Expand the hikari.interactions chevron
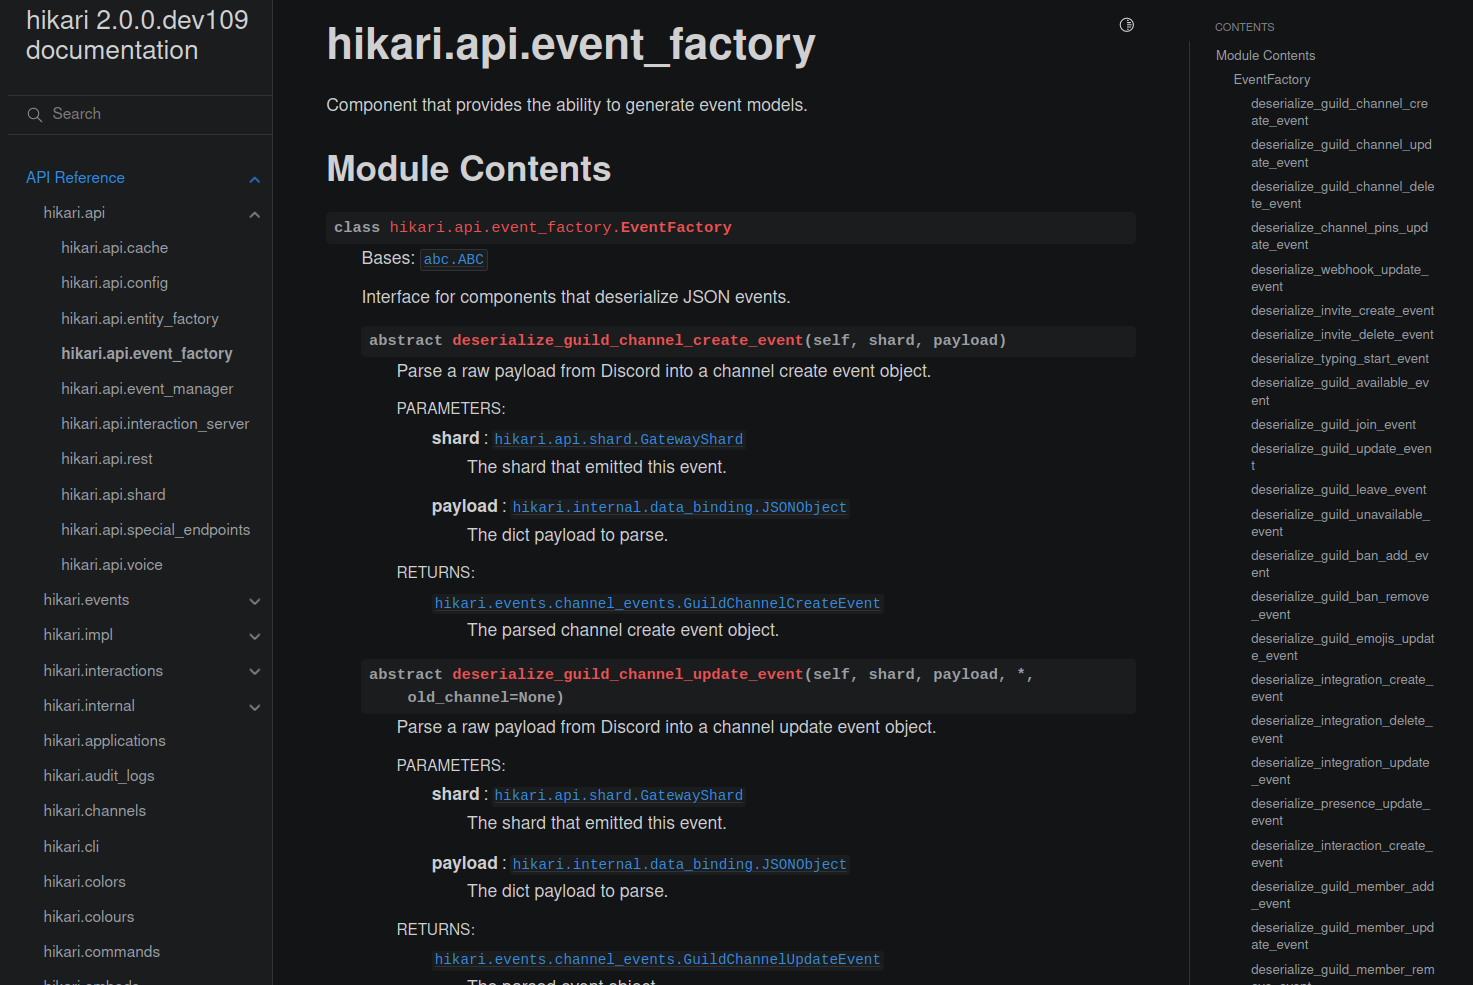The height and width of the screenshot is (985, 1473). click(x=255, y=671)
